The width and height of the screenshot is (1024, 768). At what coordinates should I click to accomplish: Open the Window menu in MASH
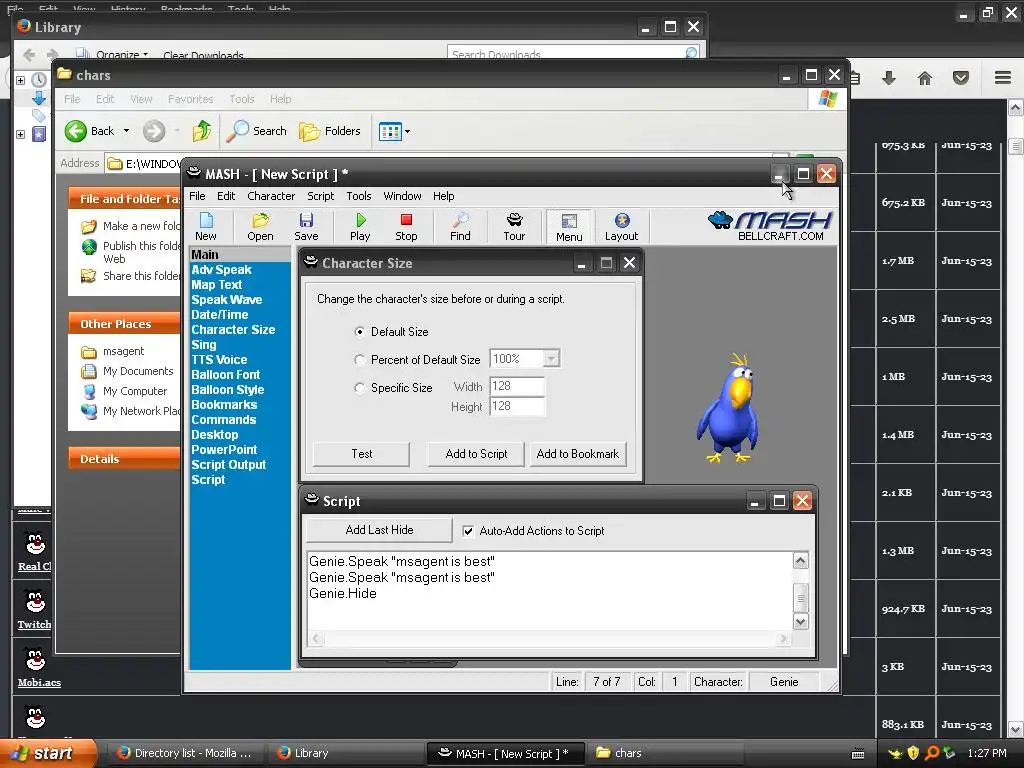click(x=402, y=196)
